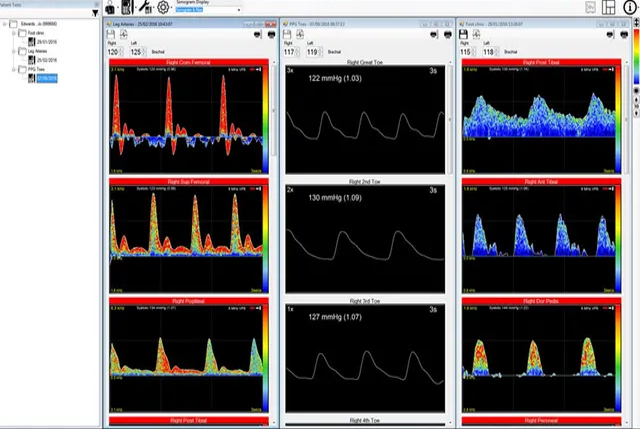Click the filter funnel in the Patient Tests panel
The image size is (640, 429).
pyautogui.click(x=94, y=13)
